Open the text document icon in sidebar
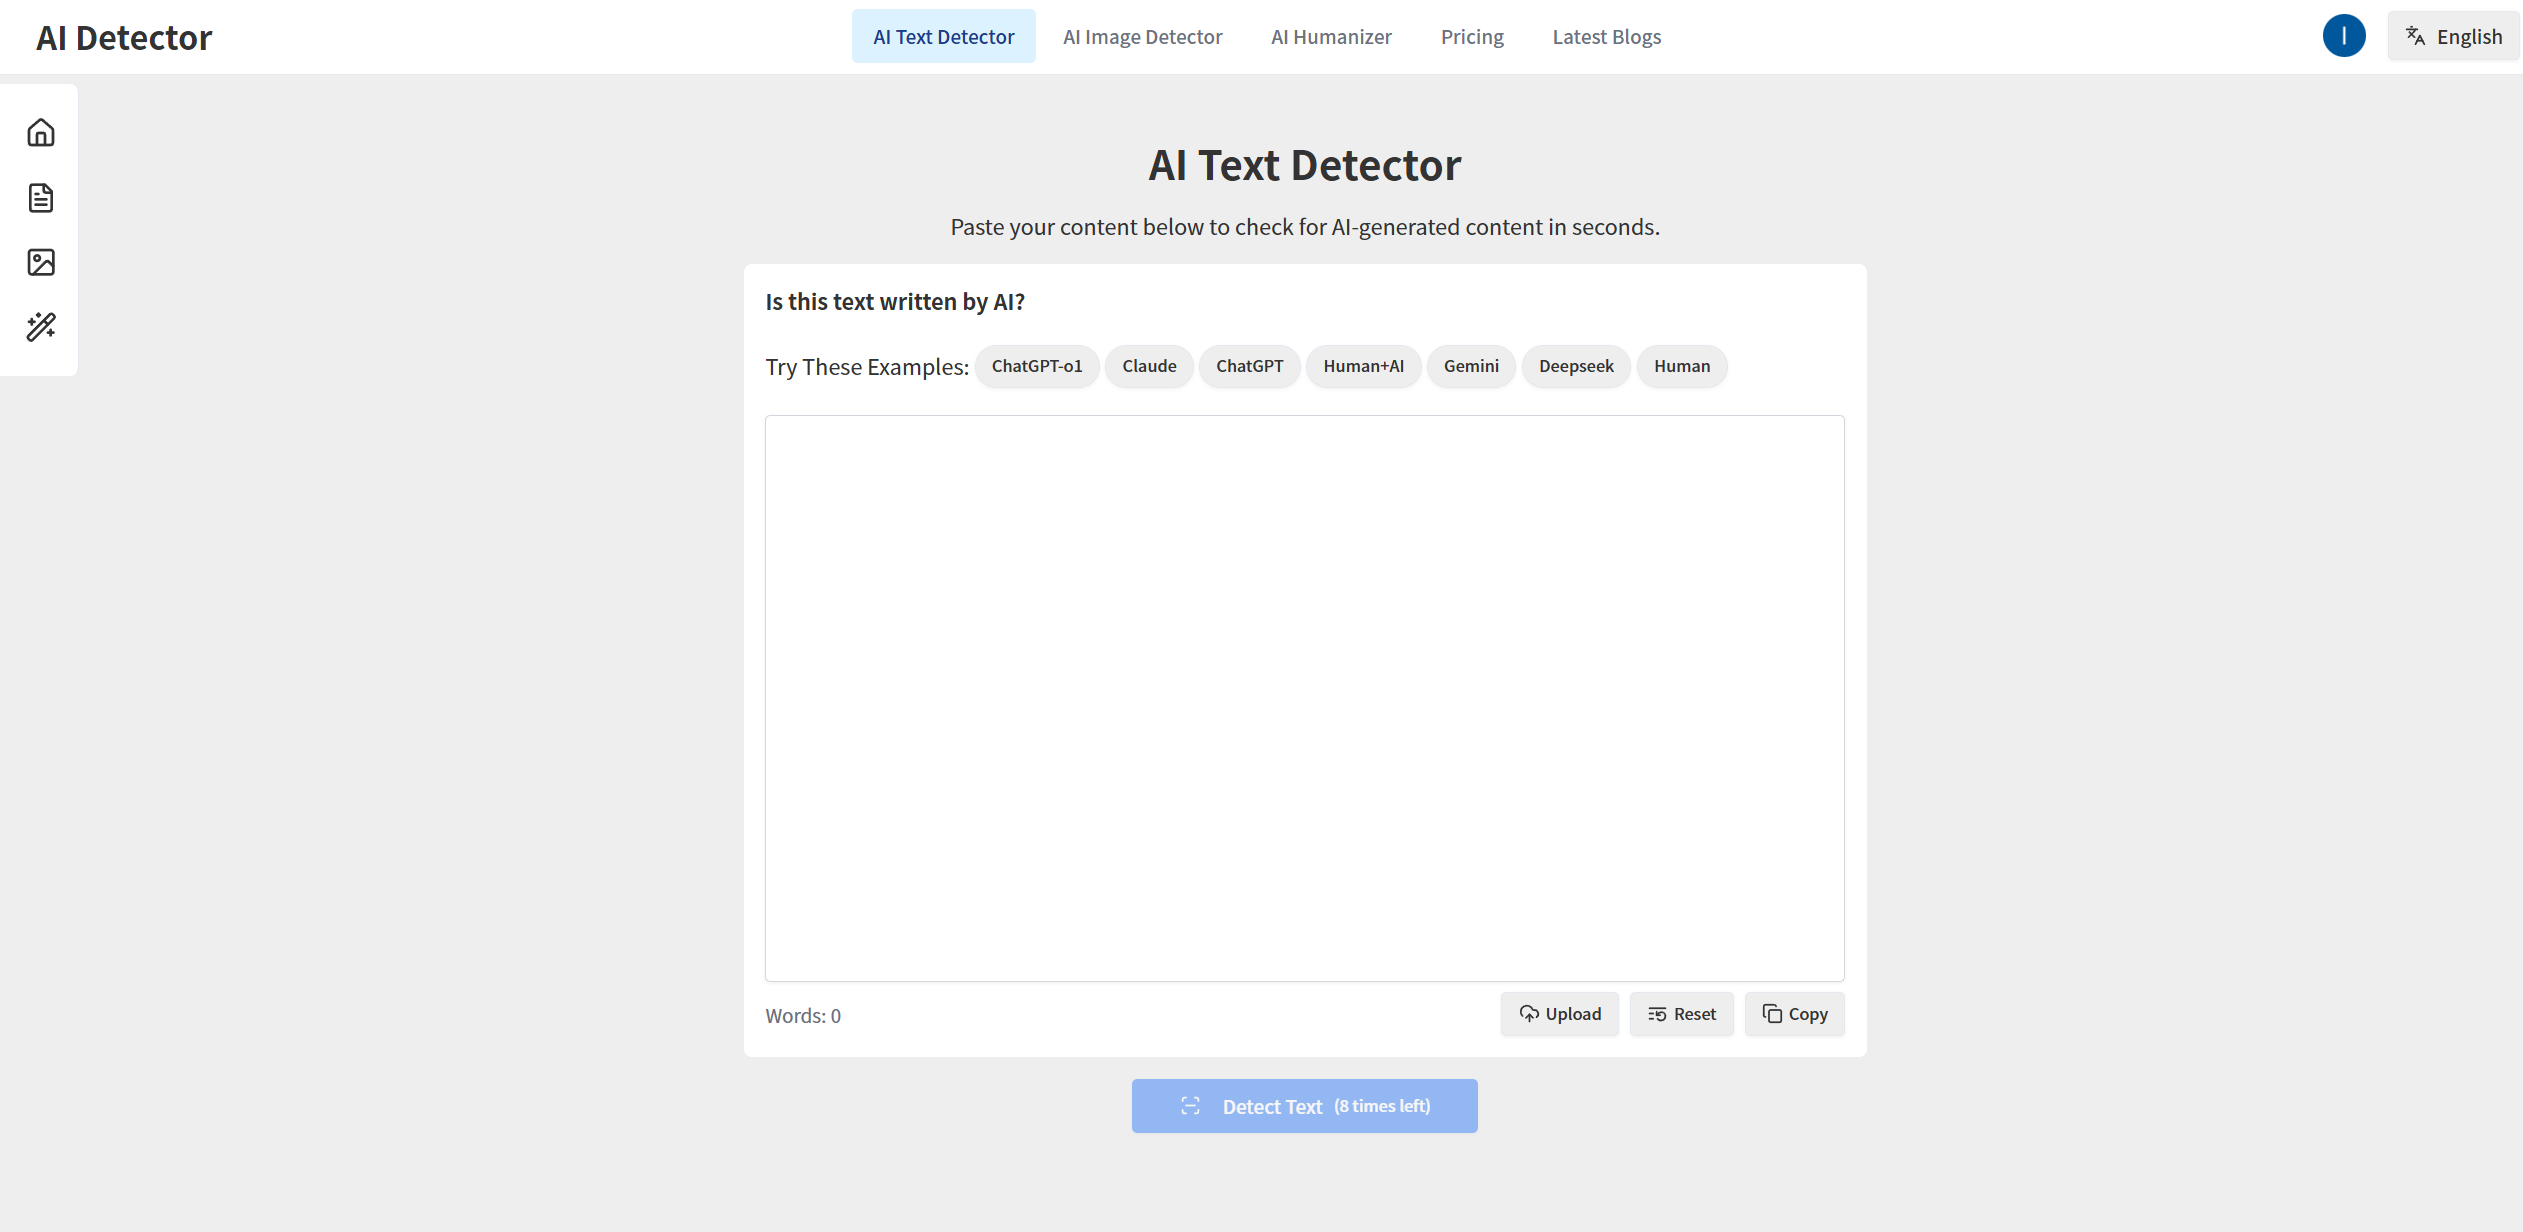The height and width of the screenshot is (1232, 2523). tap(41, 198)
